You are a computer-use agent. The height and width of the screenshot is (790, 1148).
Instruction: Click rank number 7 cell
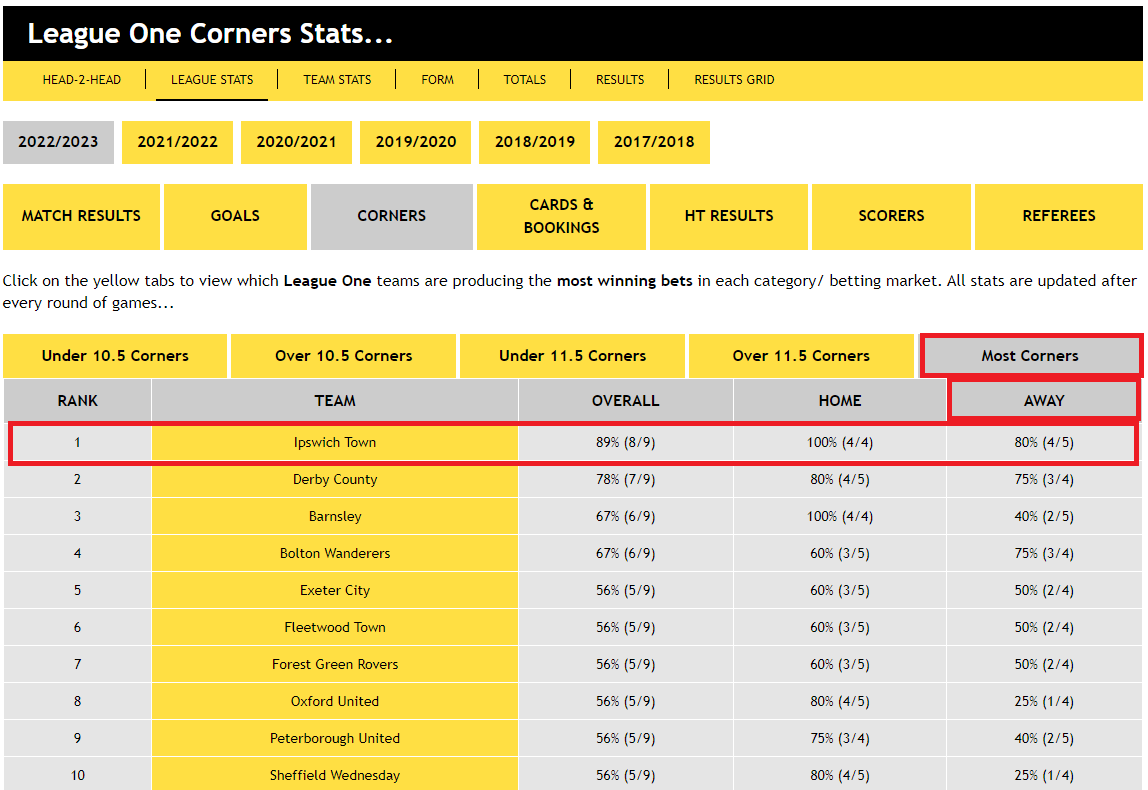[x=78, y=665]
